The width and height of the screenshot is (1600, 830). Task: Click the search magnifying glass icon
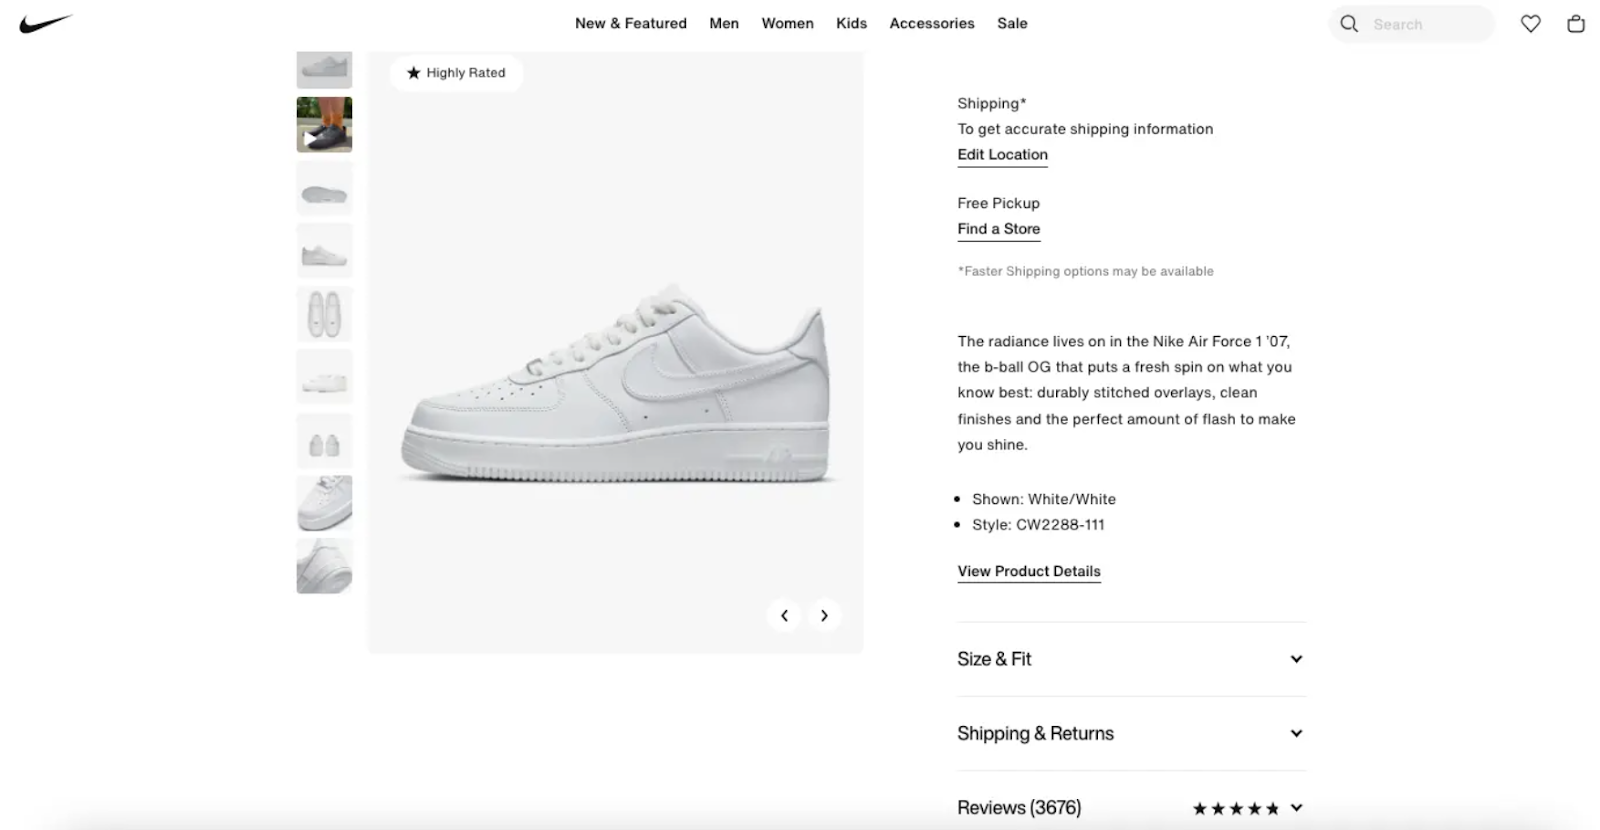pyautogui.click(x=1349, y=24)
